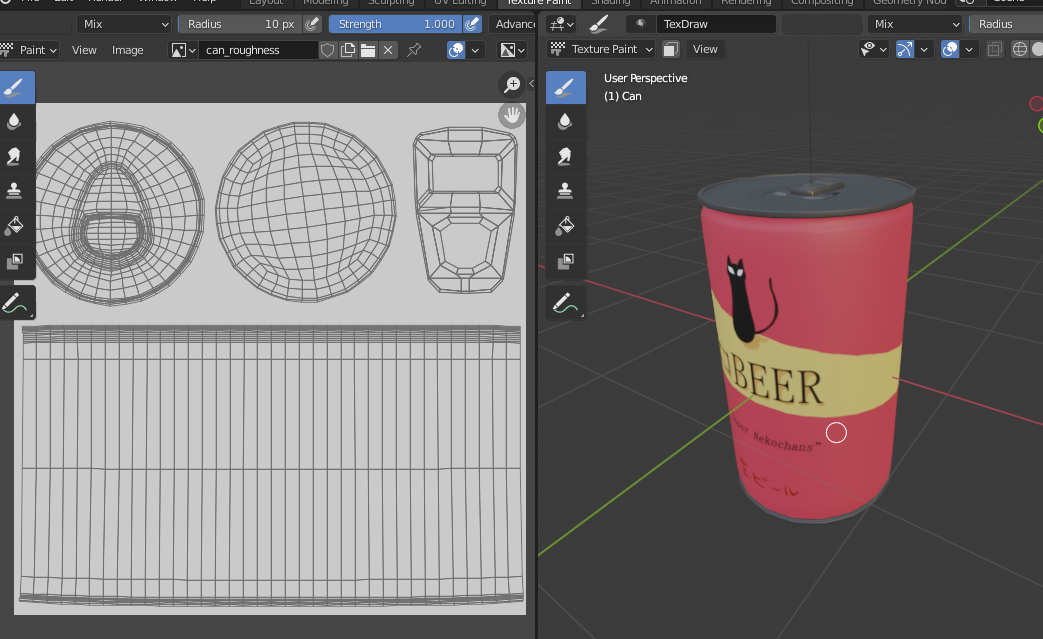This screenshot has width=1043, height=639.
Task: Select the Clone stamp tool in image editor
Action: [15, 190]
